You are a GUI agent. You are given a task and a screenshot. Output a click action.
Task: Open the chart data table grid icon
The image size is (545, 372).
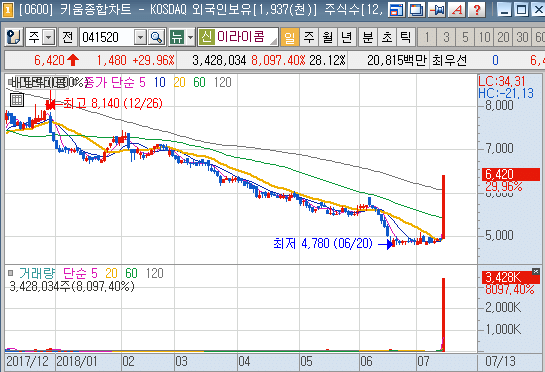pos(16,100)
